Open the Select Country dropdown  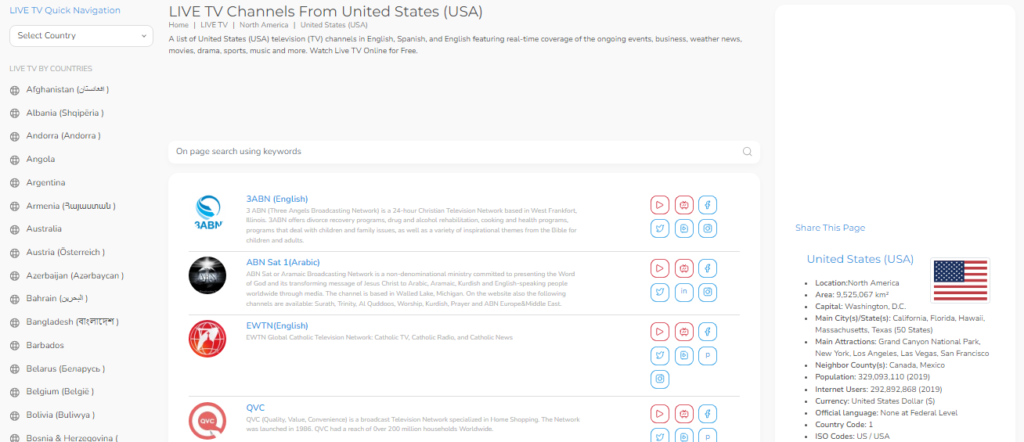82,36
